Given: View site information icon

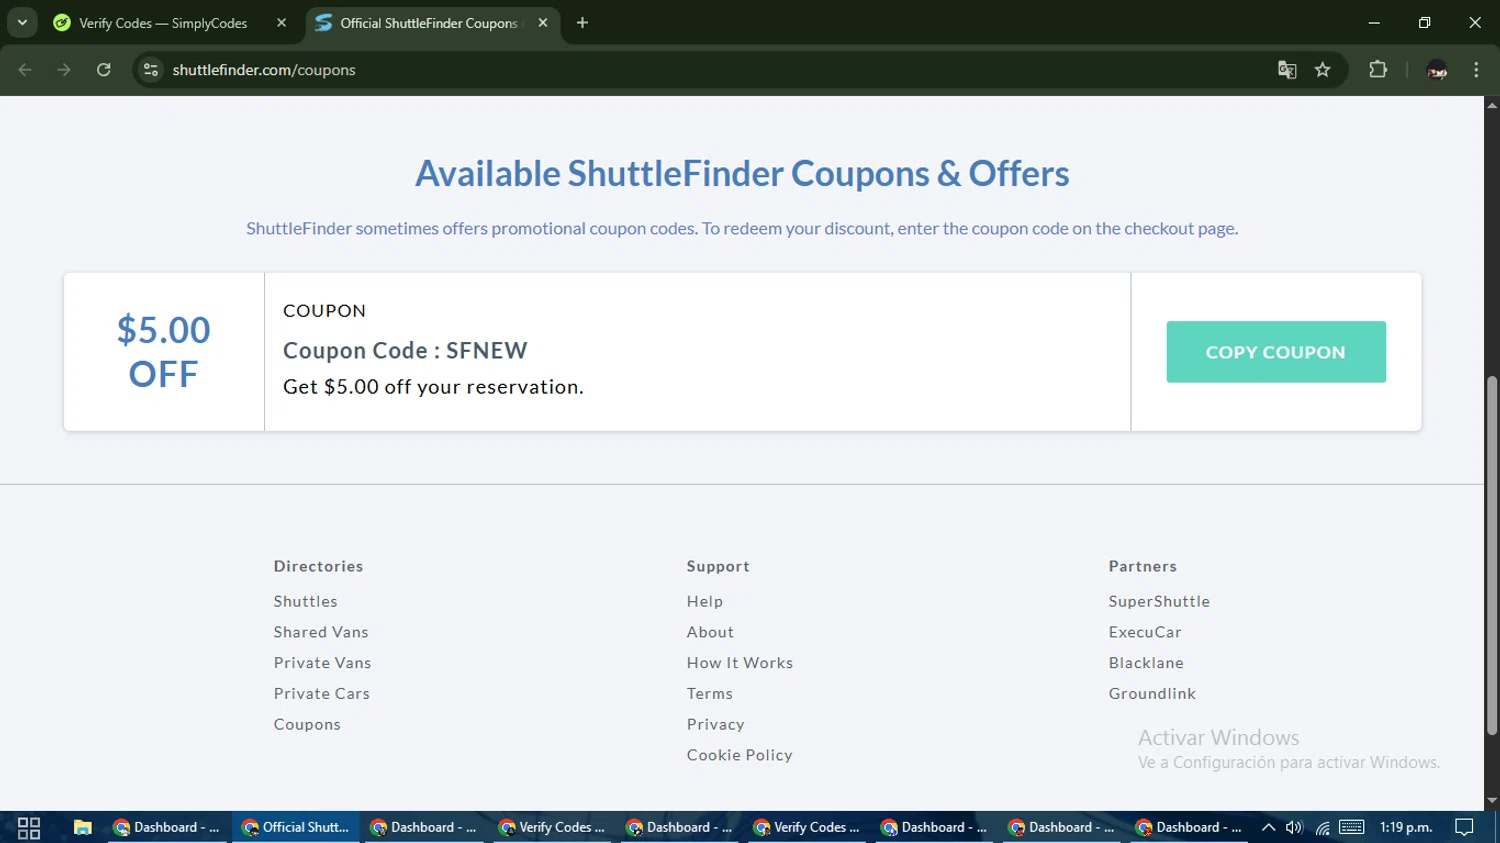Looking at the screenshot, I should click(x=151, y=70).
